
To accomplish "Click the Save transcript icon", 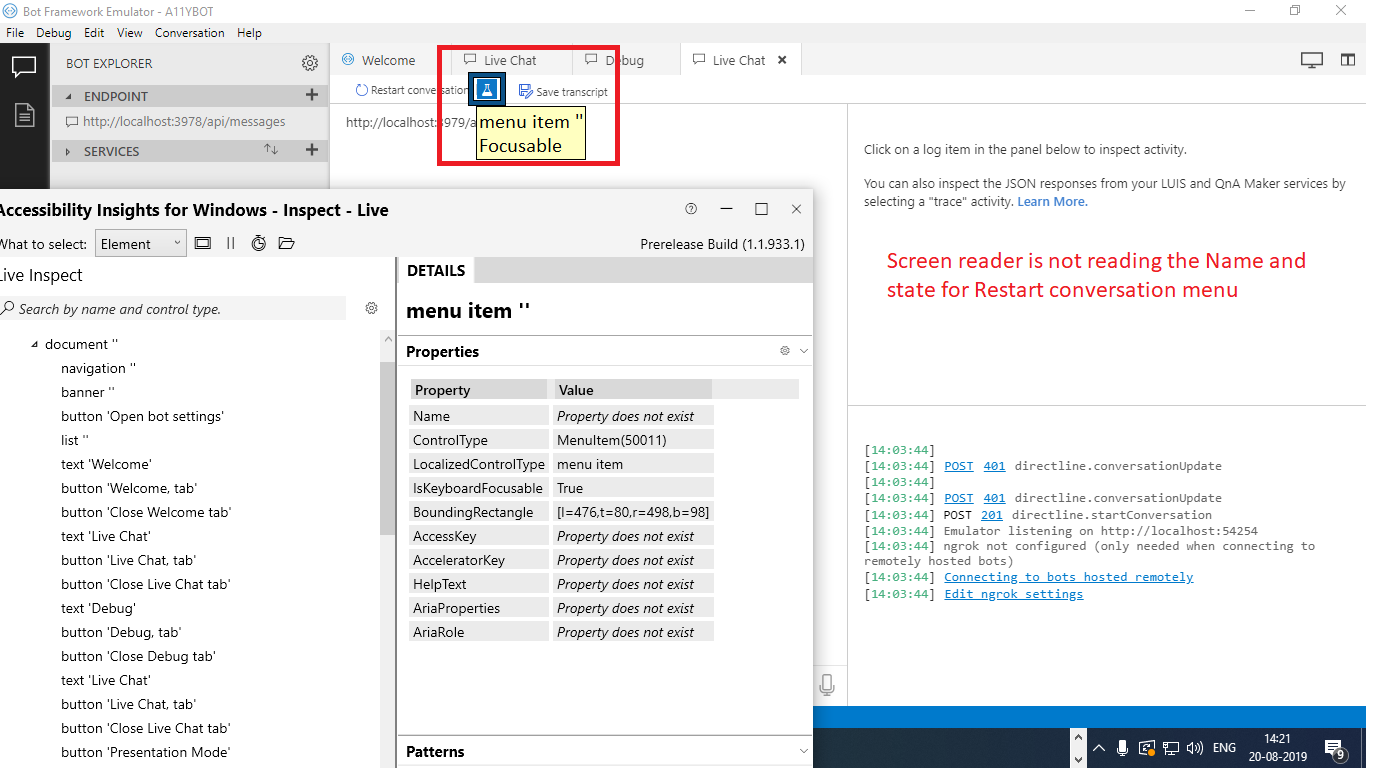I will click(526, 90).
